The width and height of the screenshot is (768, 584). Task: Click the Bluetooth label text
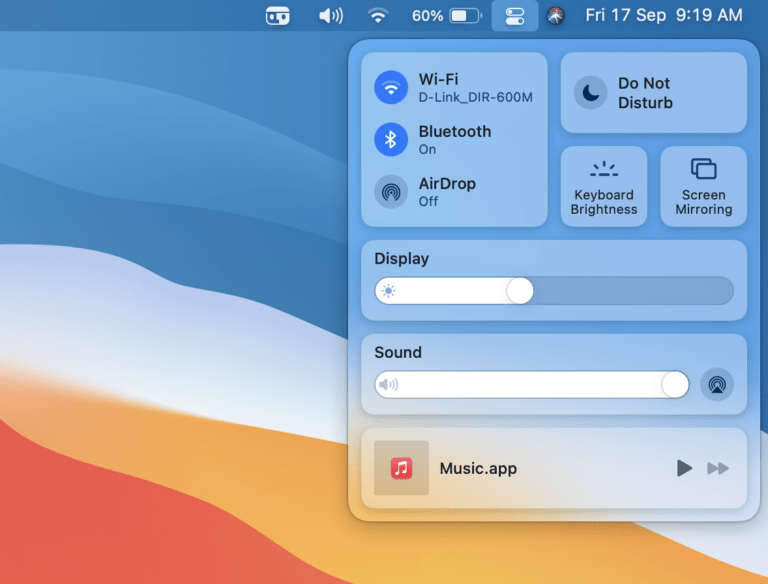455,131
